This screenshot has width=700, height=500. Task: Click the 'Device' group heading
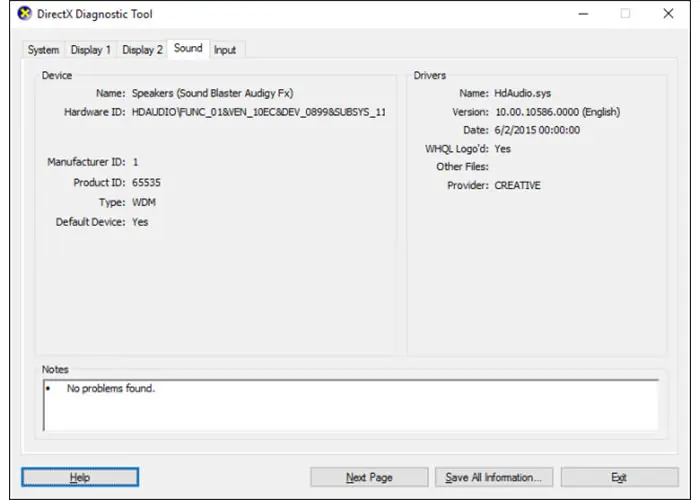pos(57,75)
